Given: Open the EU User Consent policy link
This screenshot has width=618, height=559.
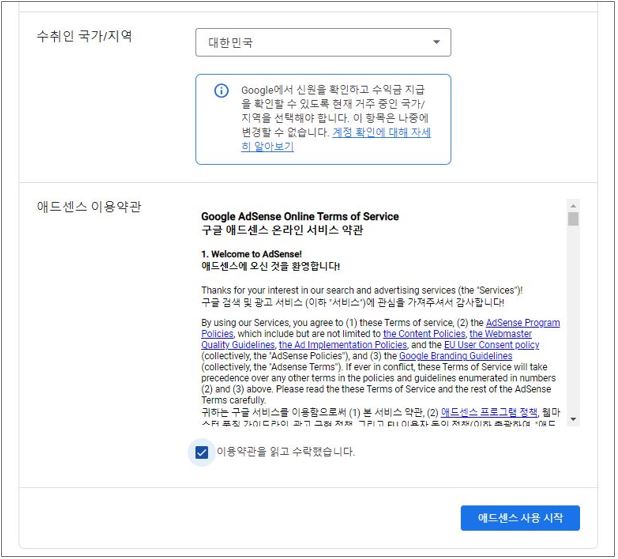Looking at the screenshot, I should (489, 345).
